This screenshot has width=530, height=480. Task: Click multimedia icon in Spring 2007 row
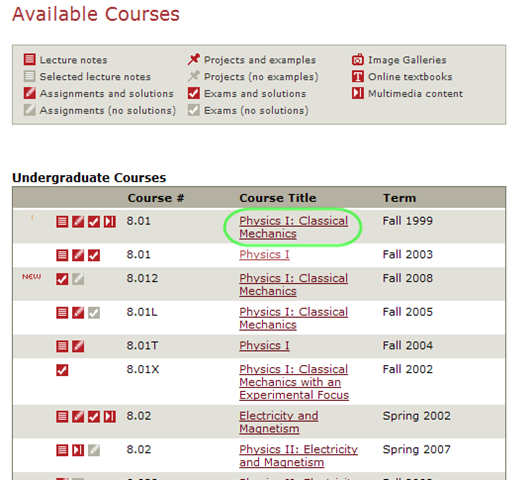(x=78, y=450)
